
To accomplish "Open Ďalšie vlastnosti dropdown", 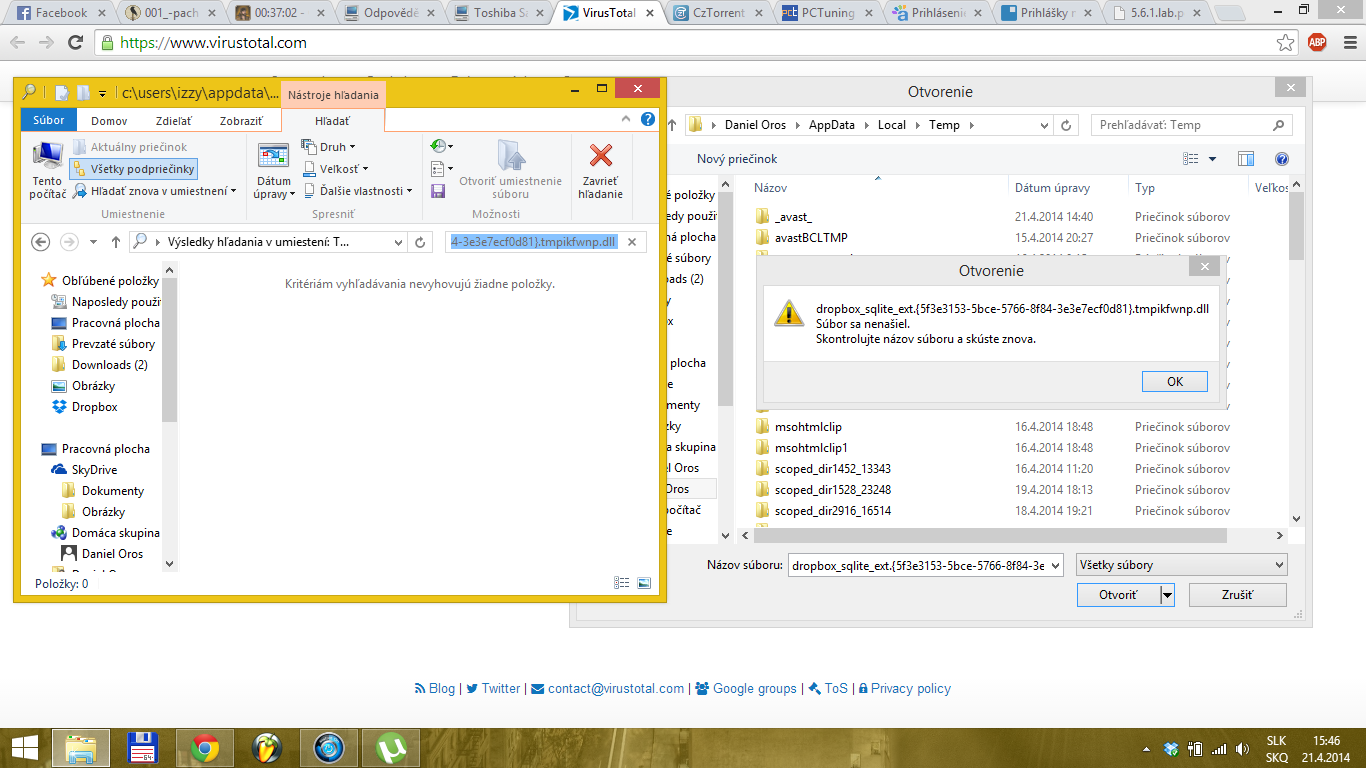I will tap(357, 190).
